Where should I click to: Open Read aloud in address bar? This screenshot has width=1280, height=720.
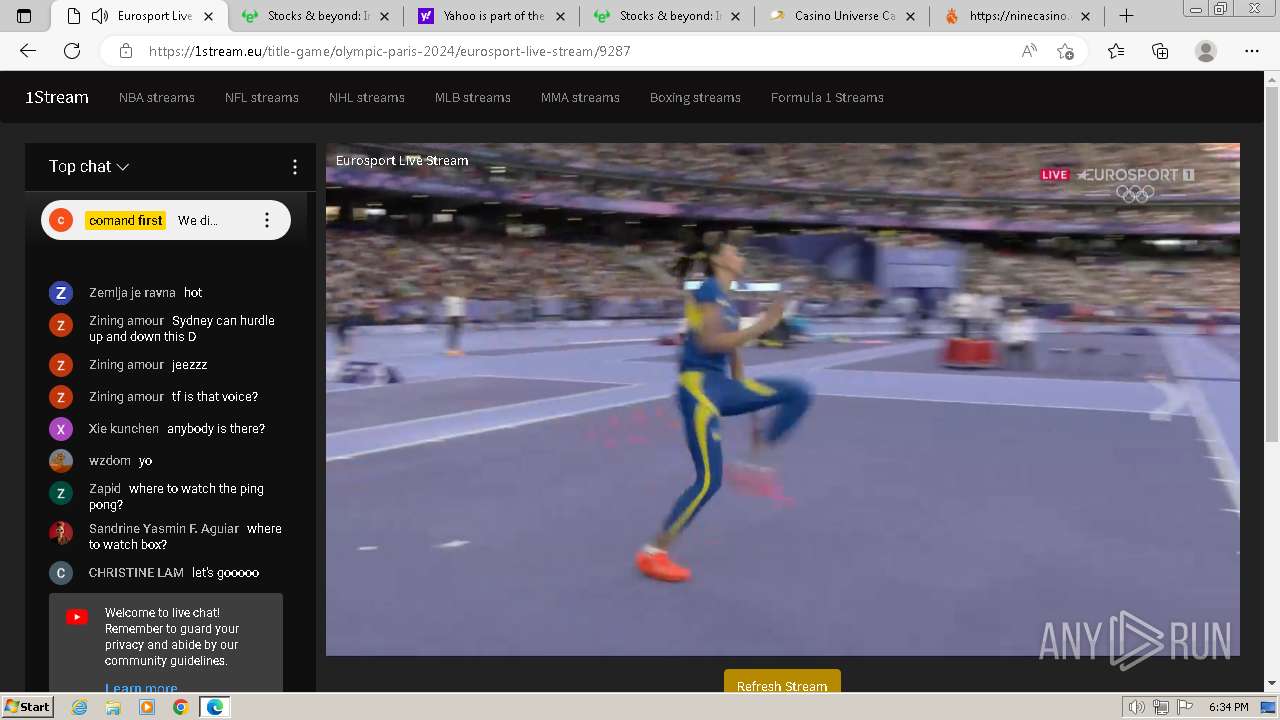coord(1029,51)
